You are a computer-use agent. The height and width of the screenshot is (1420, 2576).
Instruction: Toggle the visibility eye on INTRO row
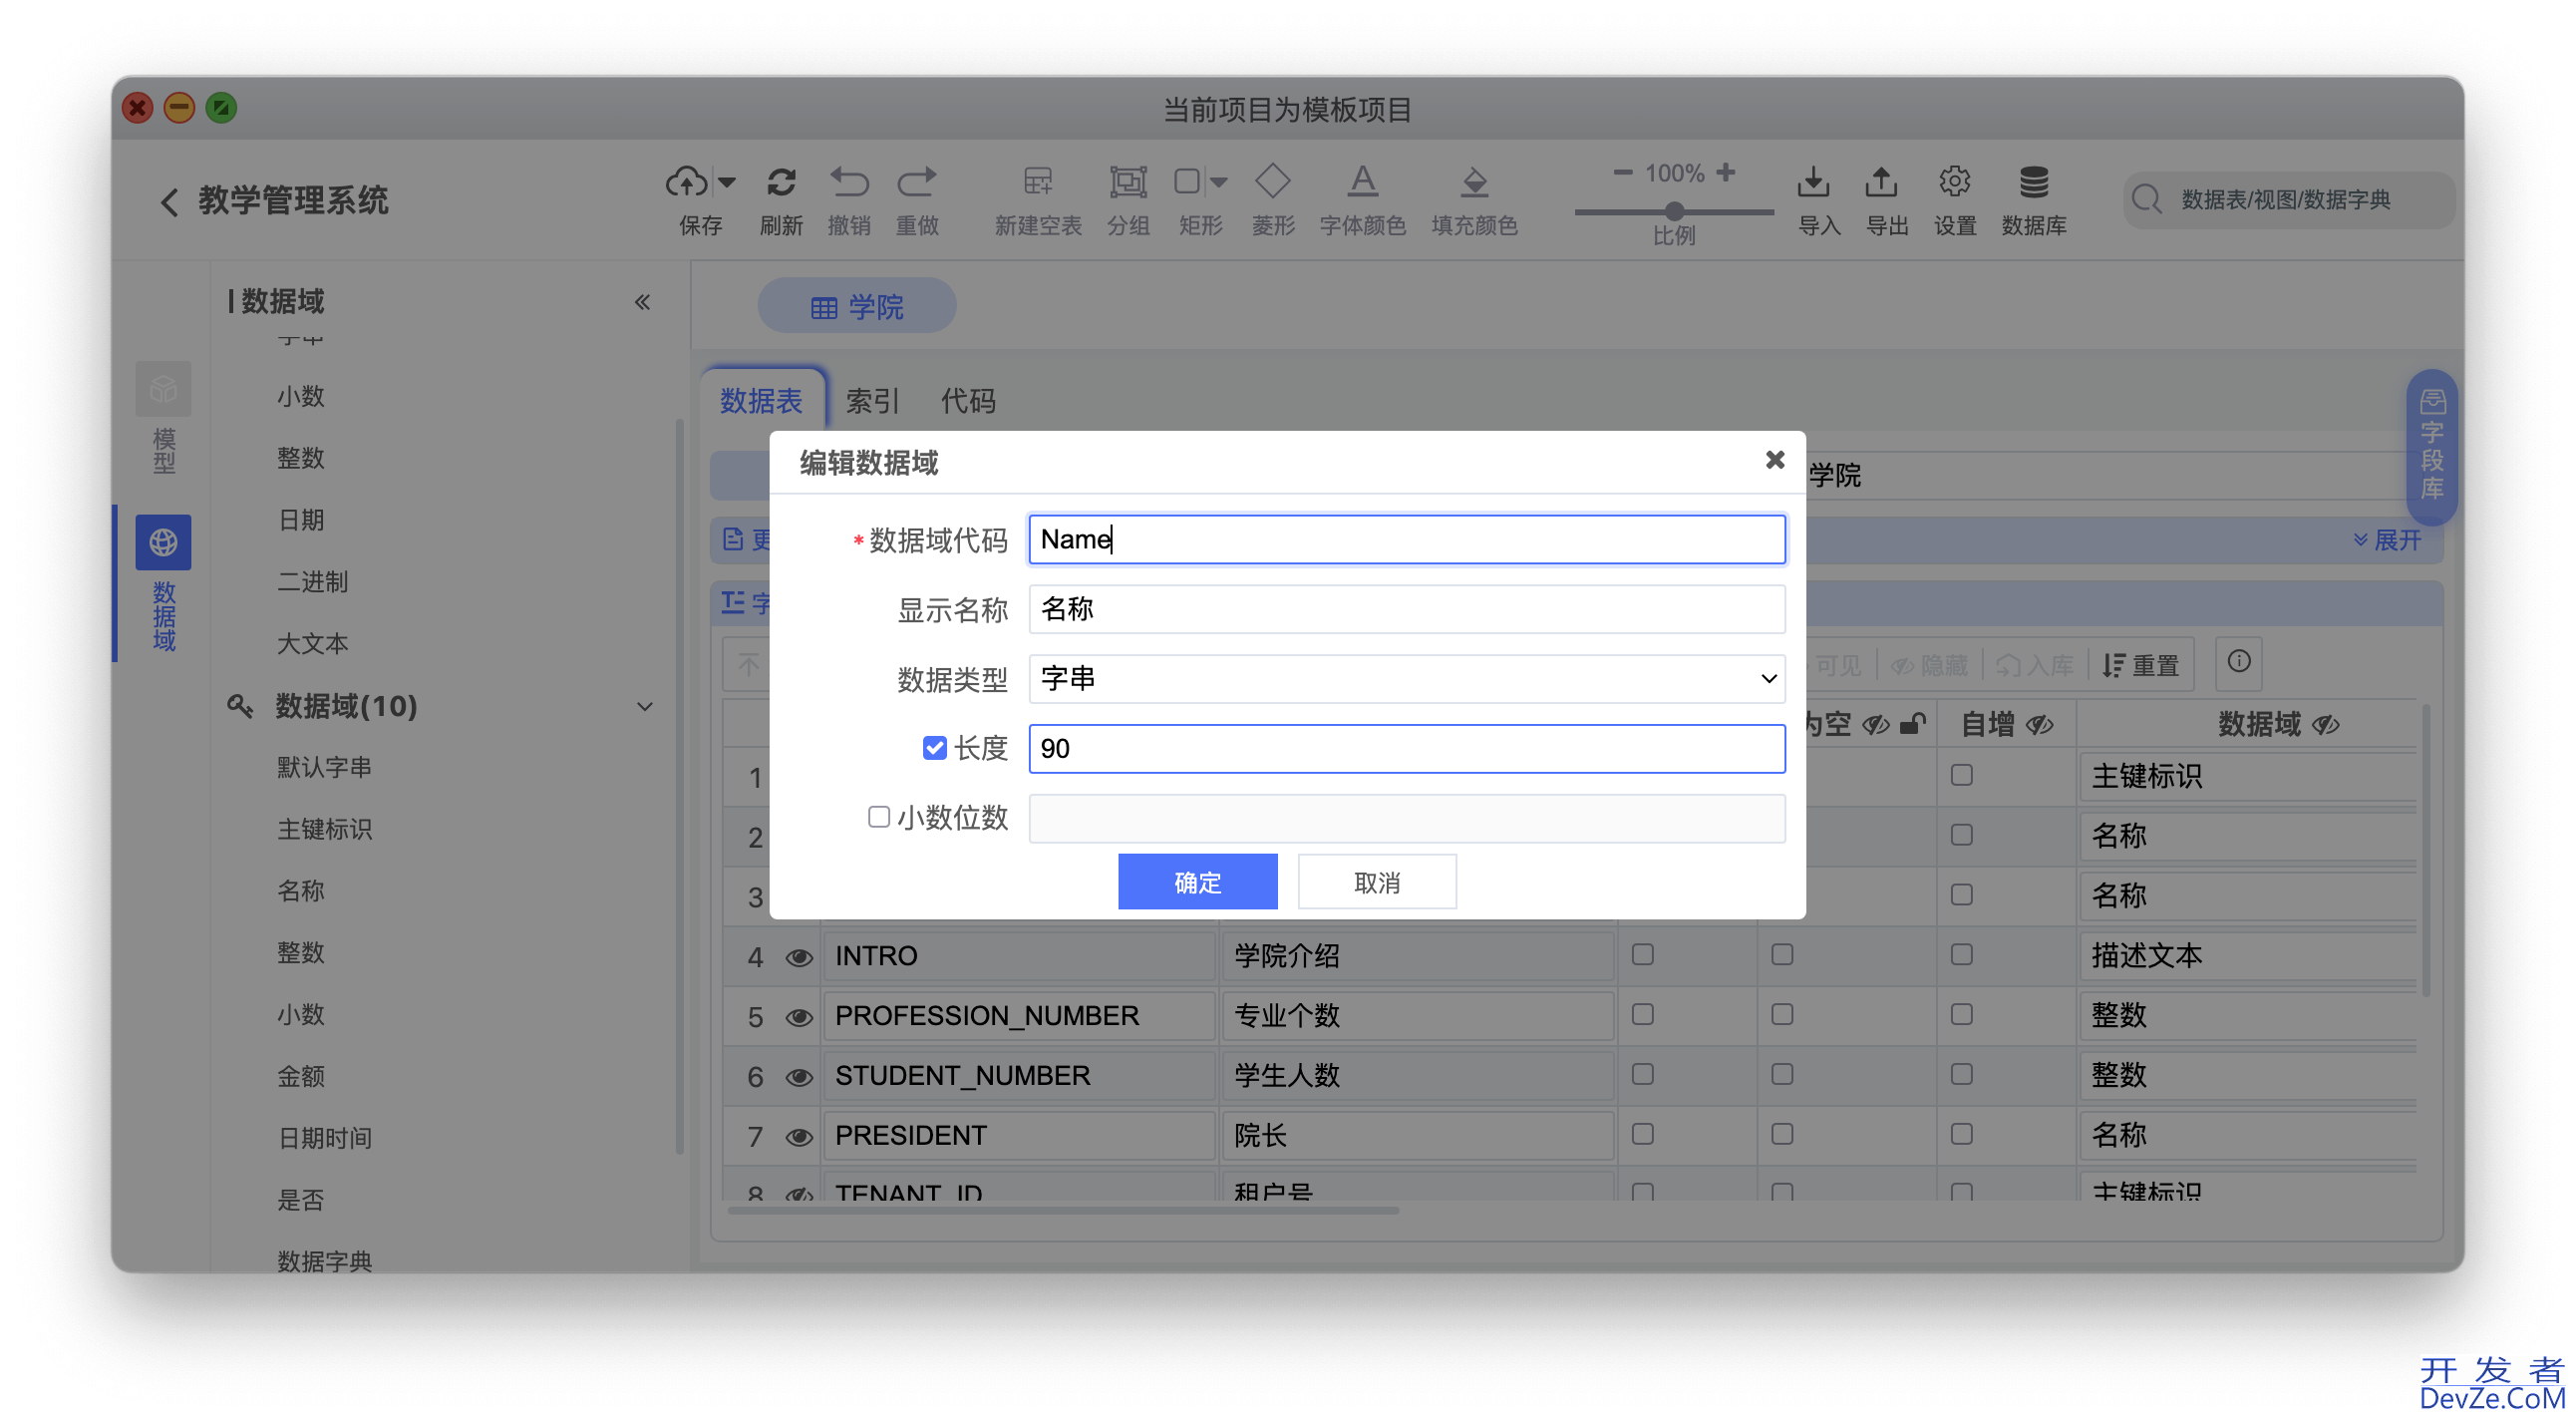(797, 958)
